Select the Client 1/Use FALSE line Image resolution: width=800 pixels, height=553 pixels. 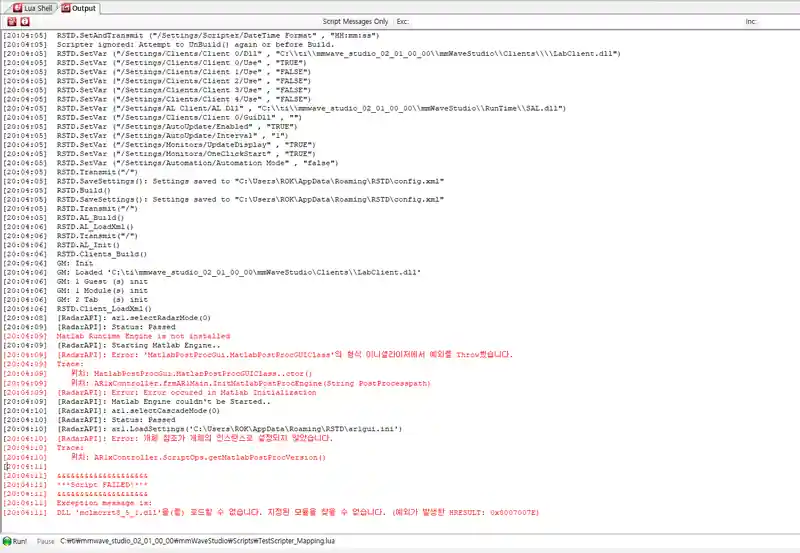pos(157,72)
